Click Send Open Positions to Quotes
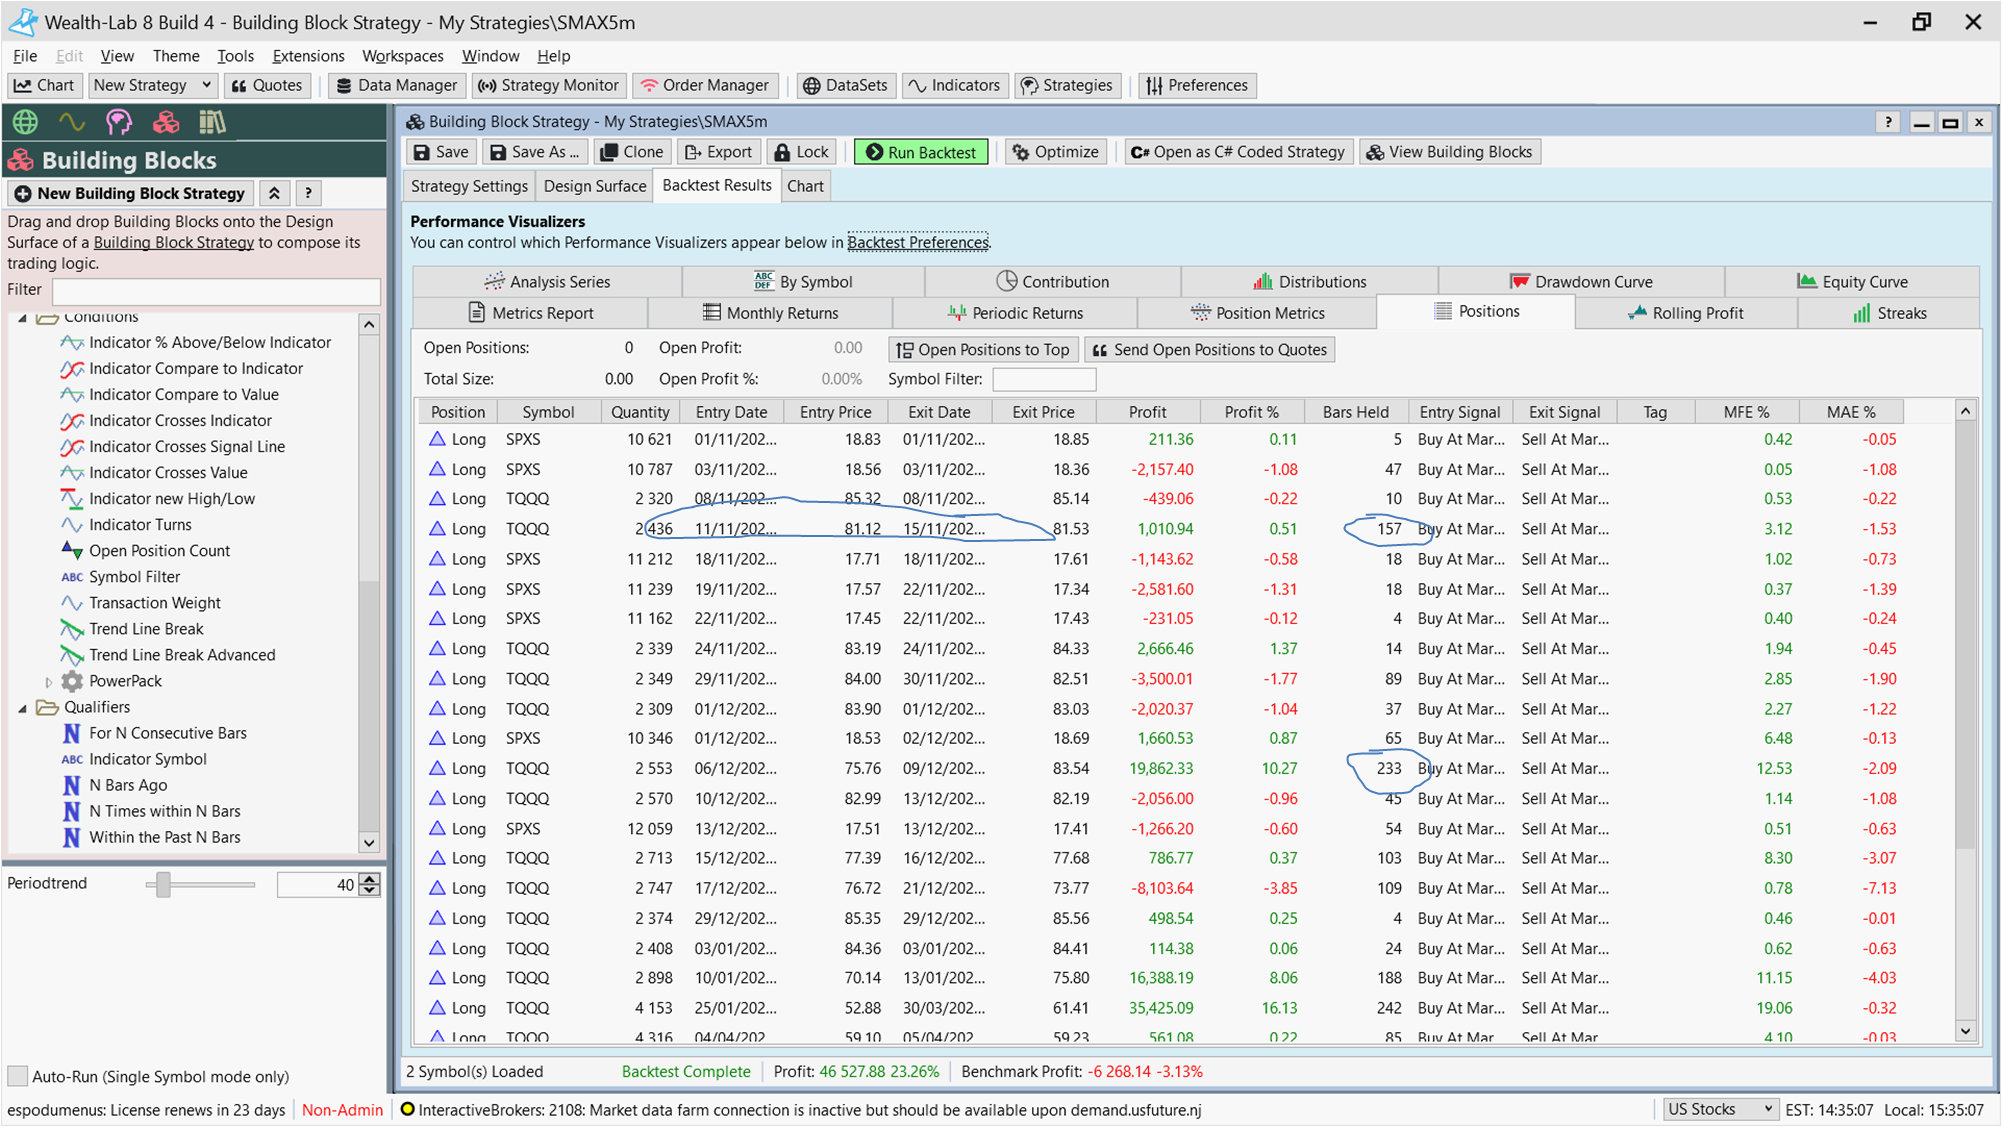The width and height of the screenshot is (2002, 1127). pos(1209,349)
